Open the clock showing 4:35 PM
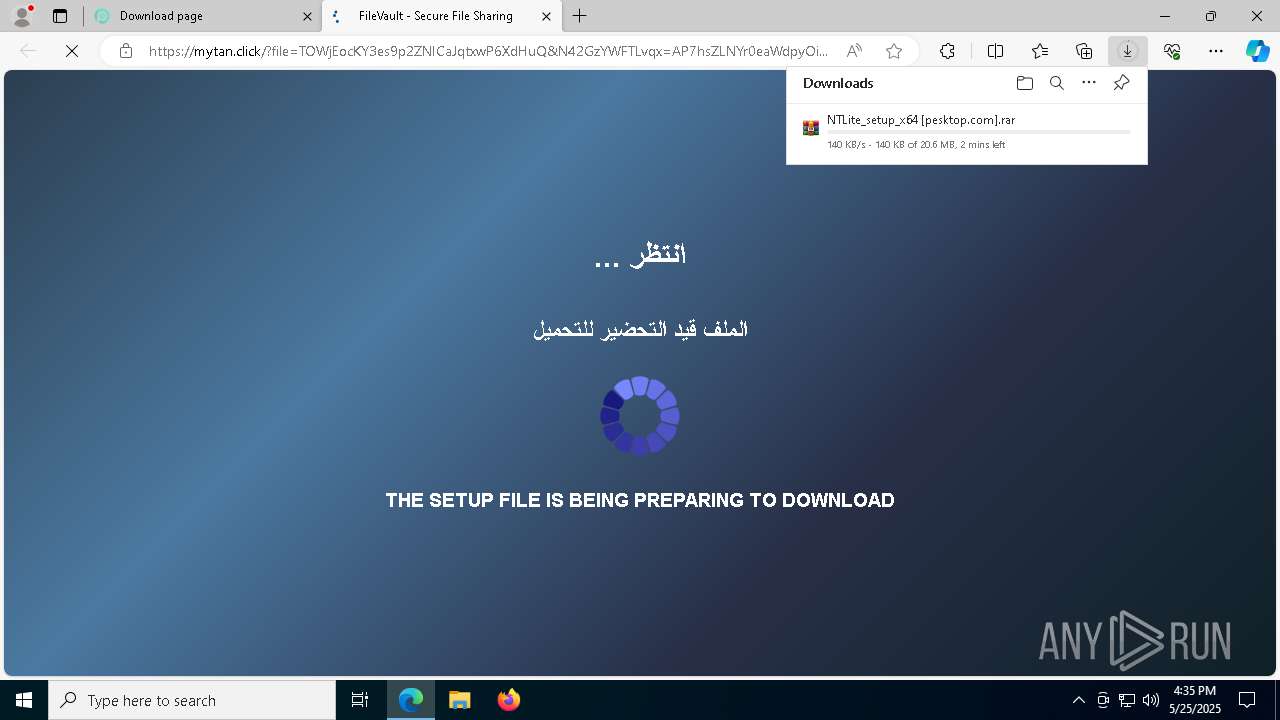This screenshot has width=1280, height=720. (1195, 700)
